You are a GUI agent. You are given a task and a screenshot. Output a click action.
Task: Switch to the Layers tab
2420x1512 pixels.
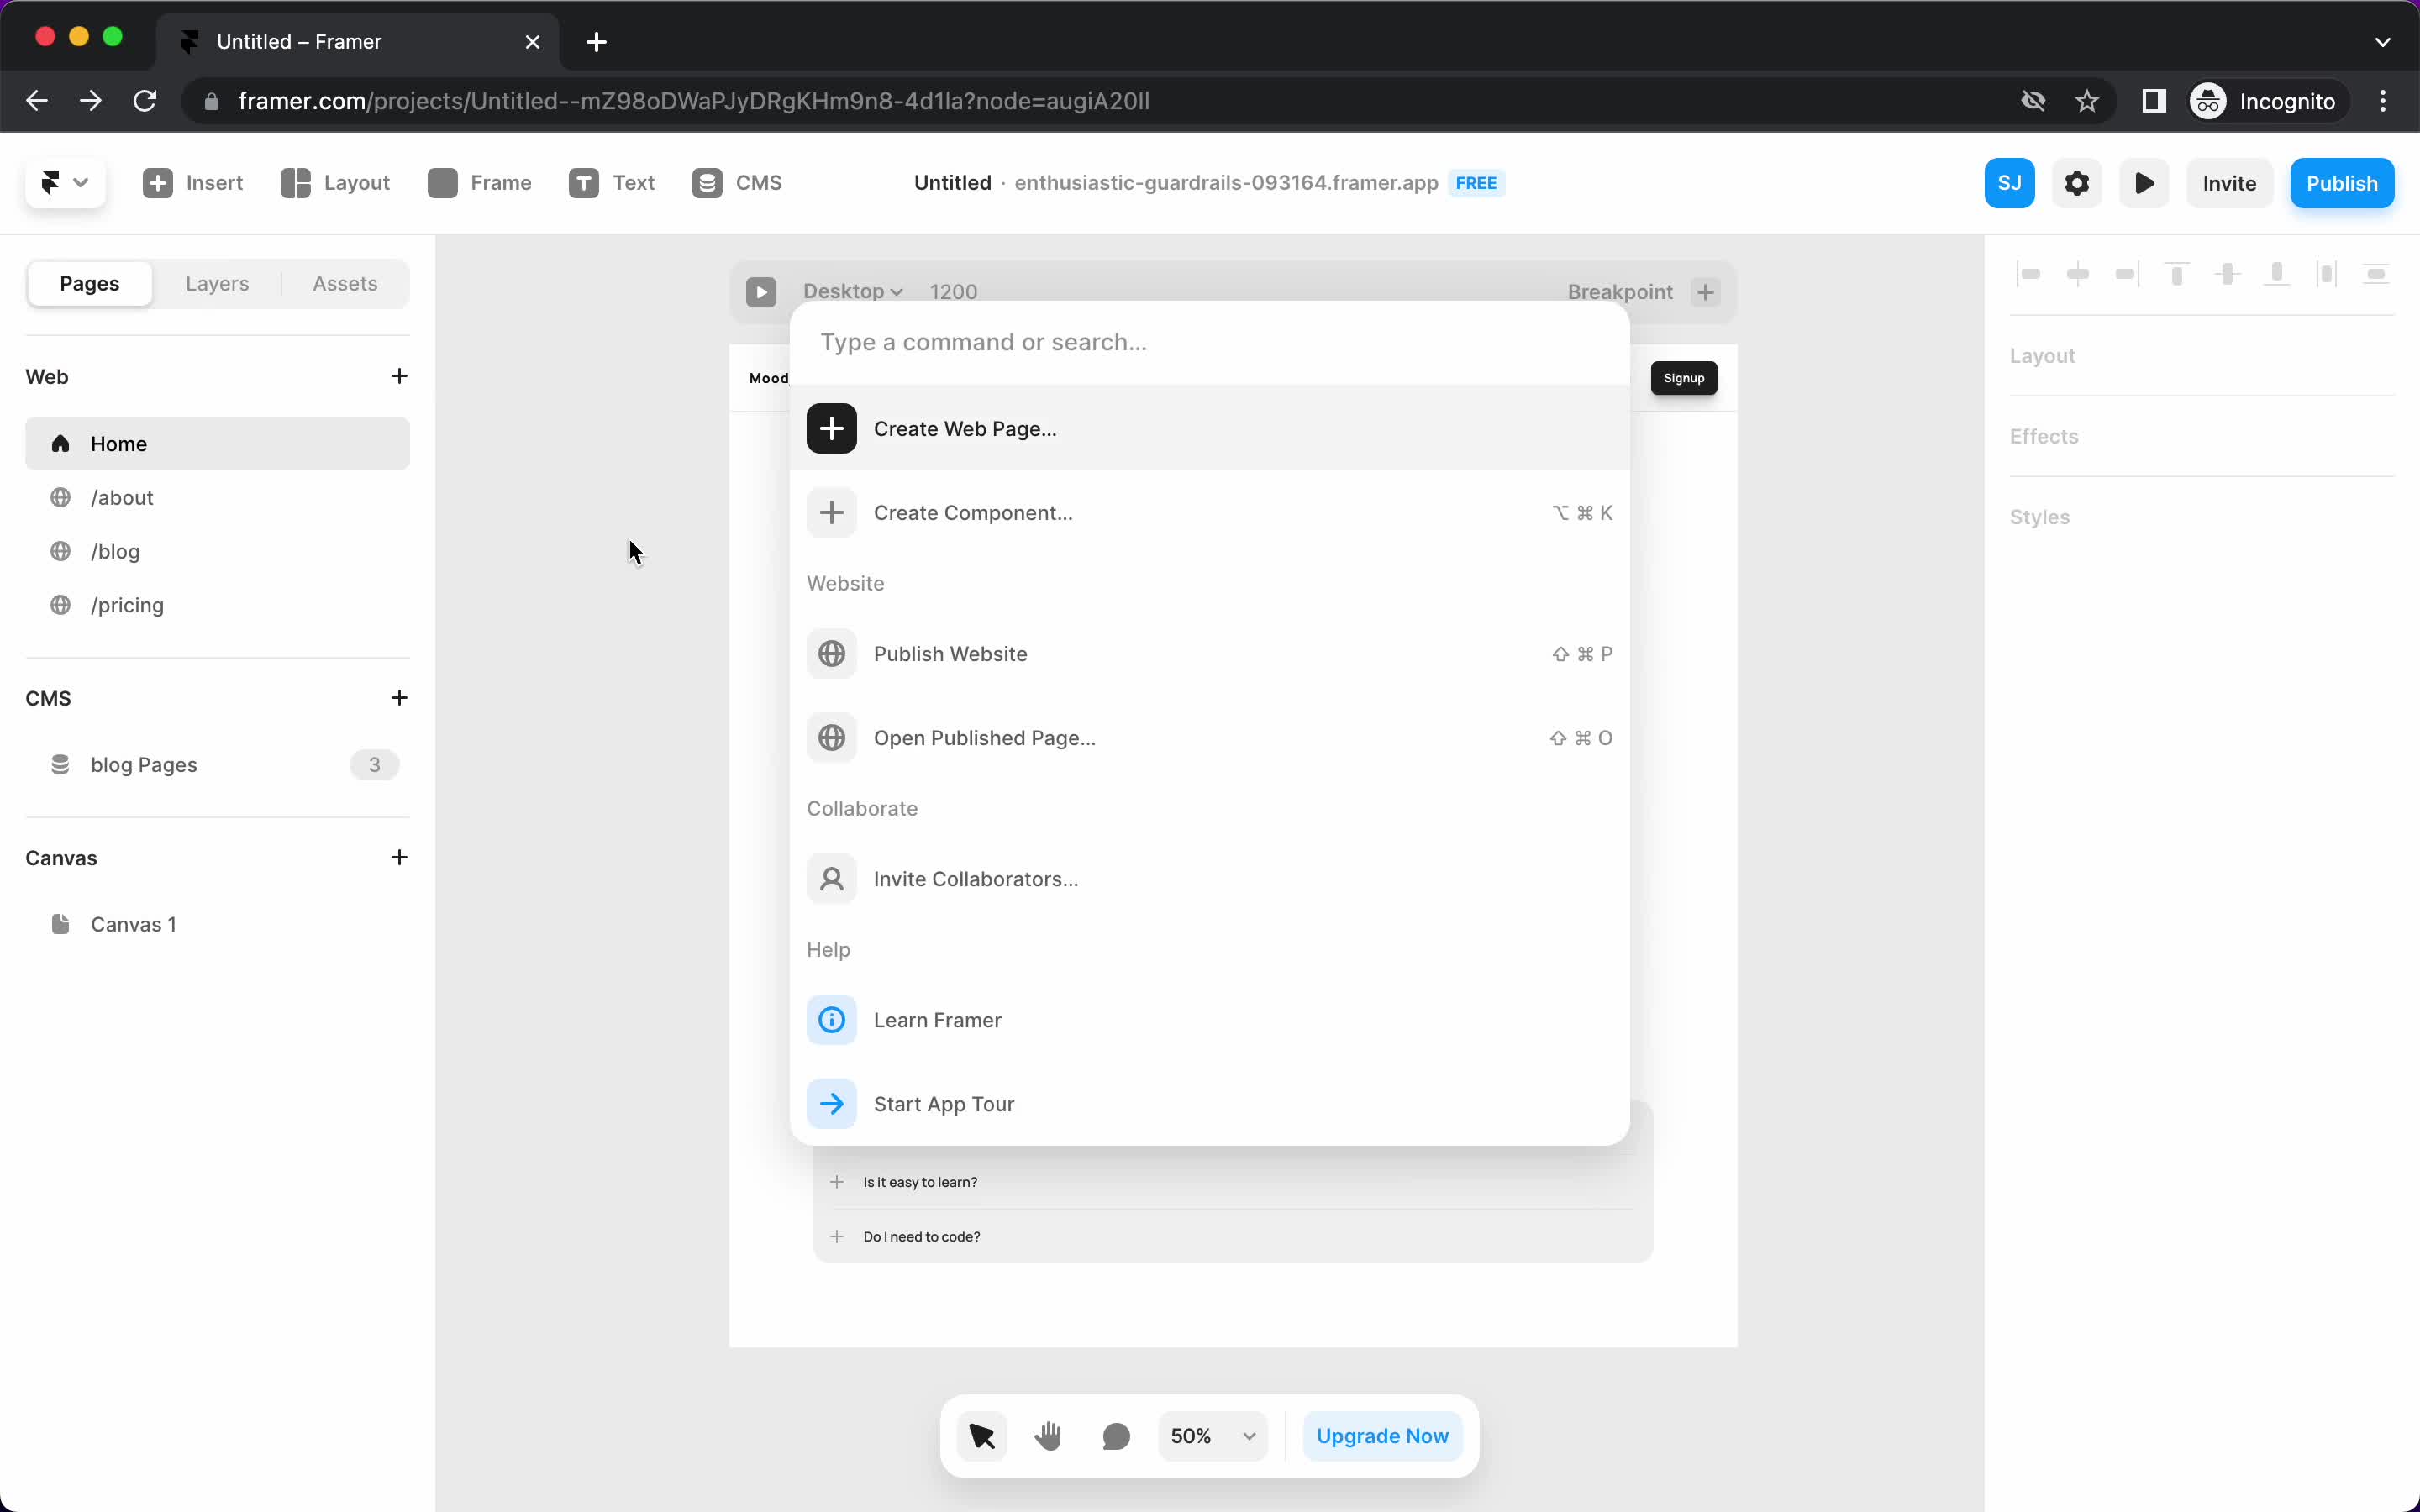tap(216, 282)
